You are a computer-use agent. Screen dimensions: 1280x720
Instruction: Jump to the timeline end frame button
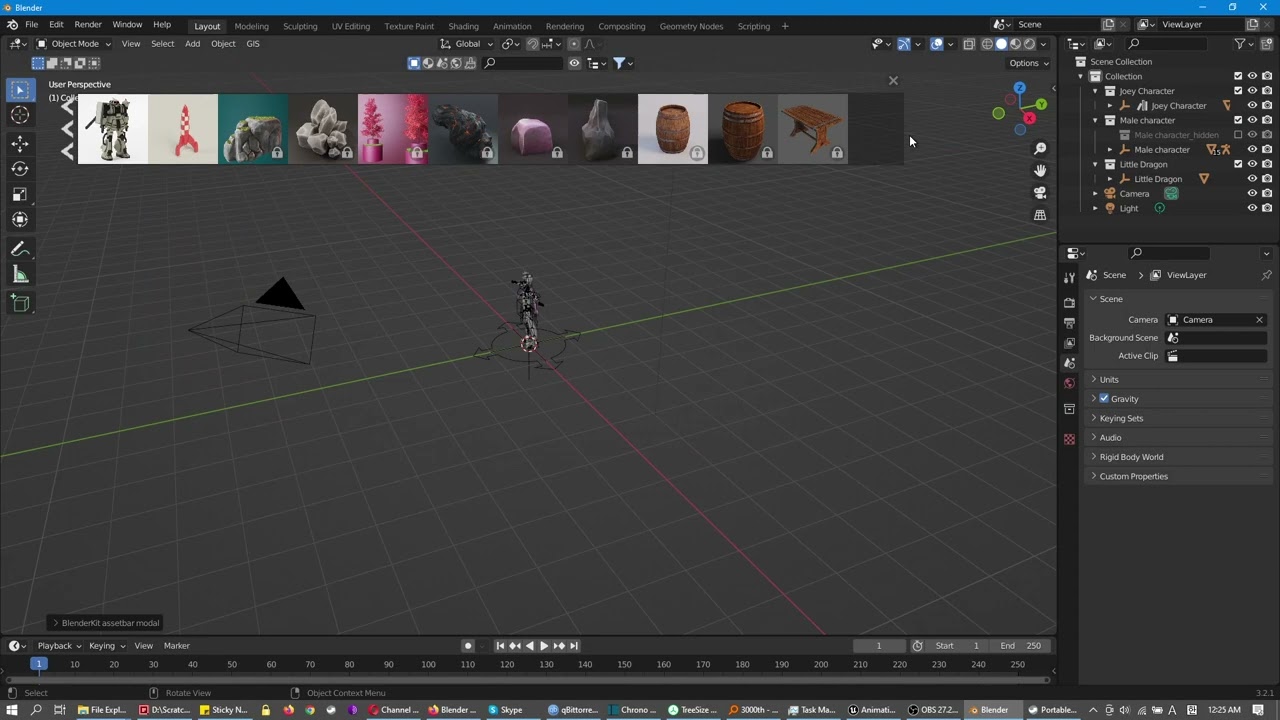574,646
